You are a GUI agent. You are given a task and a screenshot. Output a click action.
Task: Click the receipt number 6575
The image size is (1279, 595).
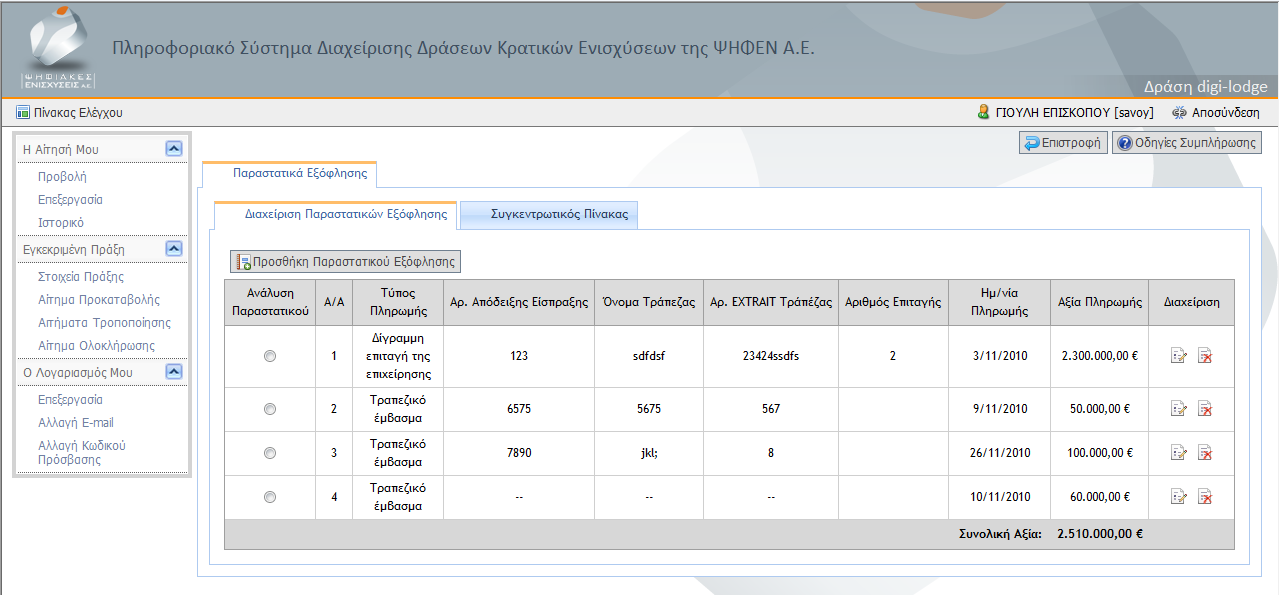tap(519, 409)
